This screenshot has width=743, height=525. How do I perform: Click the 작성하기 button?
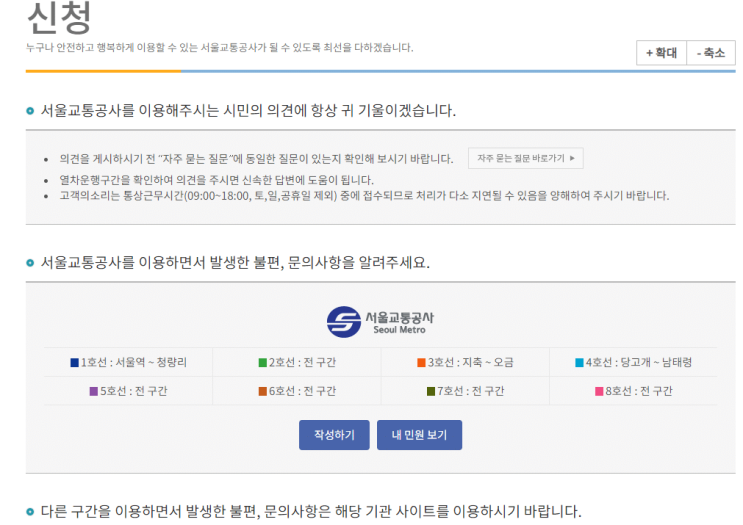coord(334,434)
